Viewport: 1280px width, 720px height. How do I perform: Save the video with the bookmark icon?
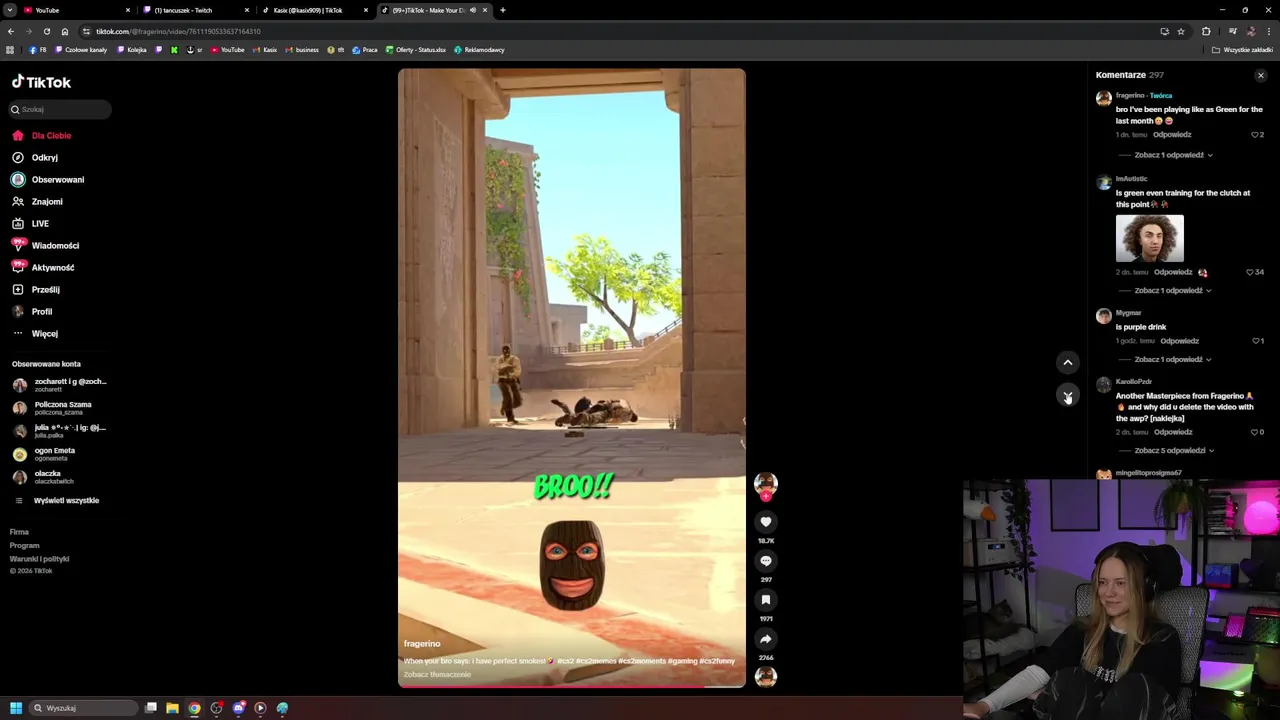pyautogui.click(x=766, y=600)
